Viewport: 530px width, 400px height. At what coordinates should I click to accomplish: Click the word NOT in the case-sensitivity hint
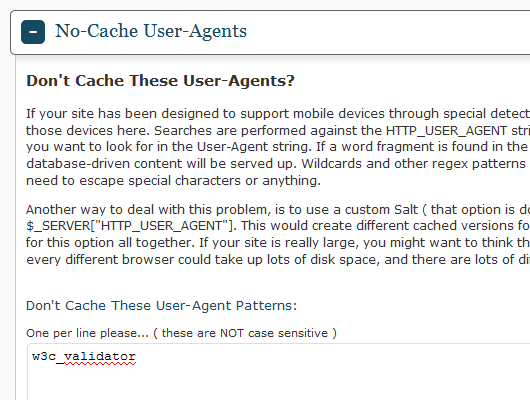[232, 333]
